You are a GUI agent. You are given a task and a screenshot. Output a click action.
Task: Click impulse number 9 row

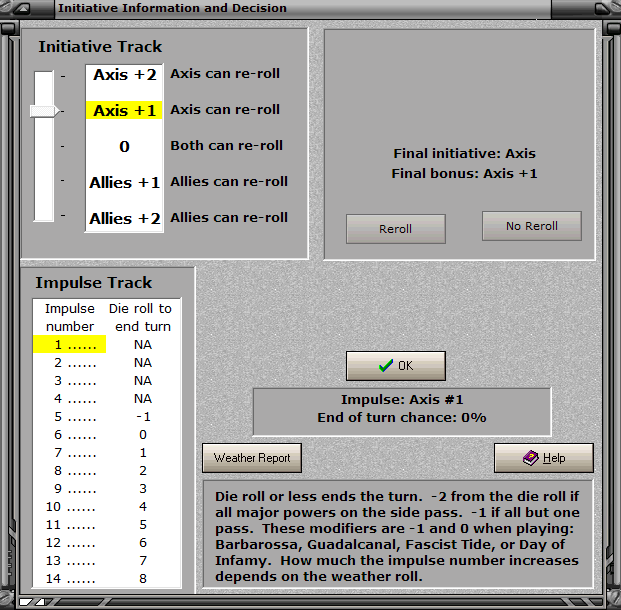[107, 489]
